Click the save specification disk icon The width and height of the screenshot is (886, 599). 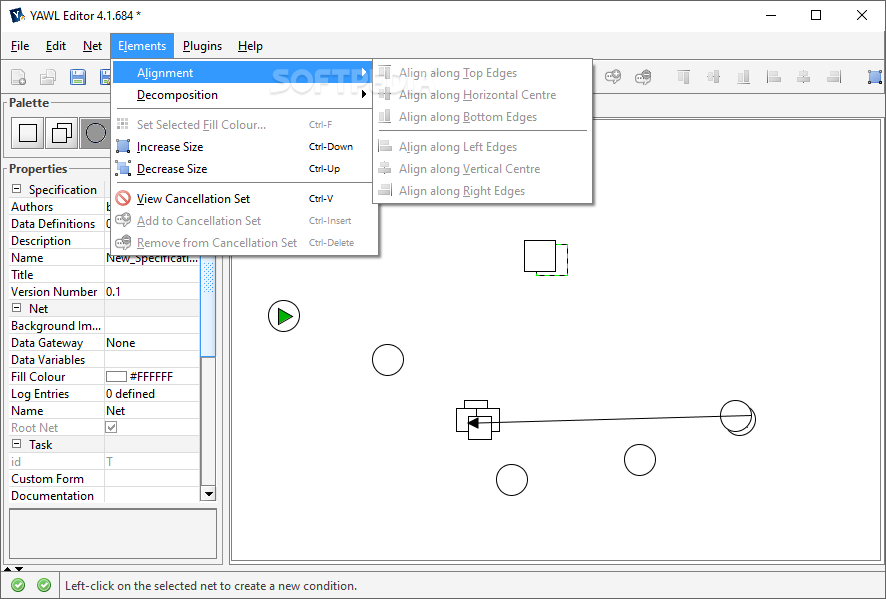click(77, 76)
